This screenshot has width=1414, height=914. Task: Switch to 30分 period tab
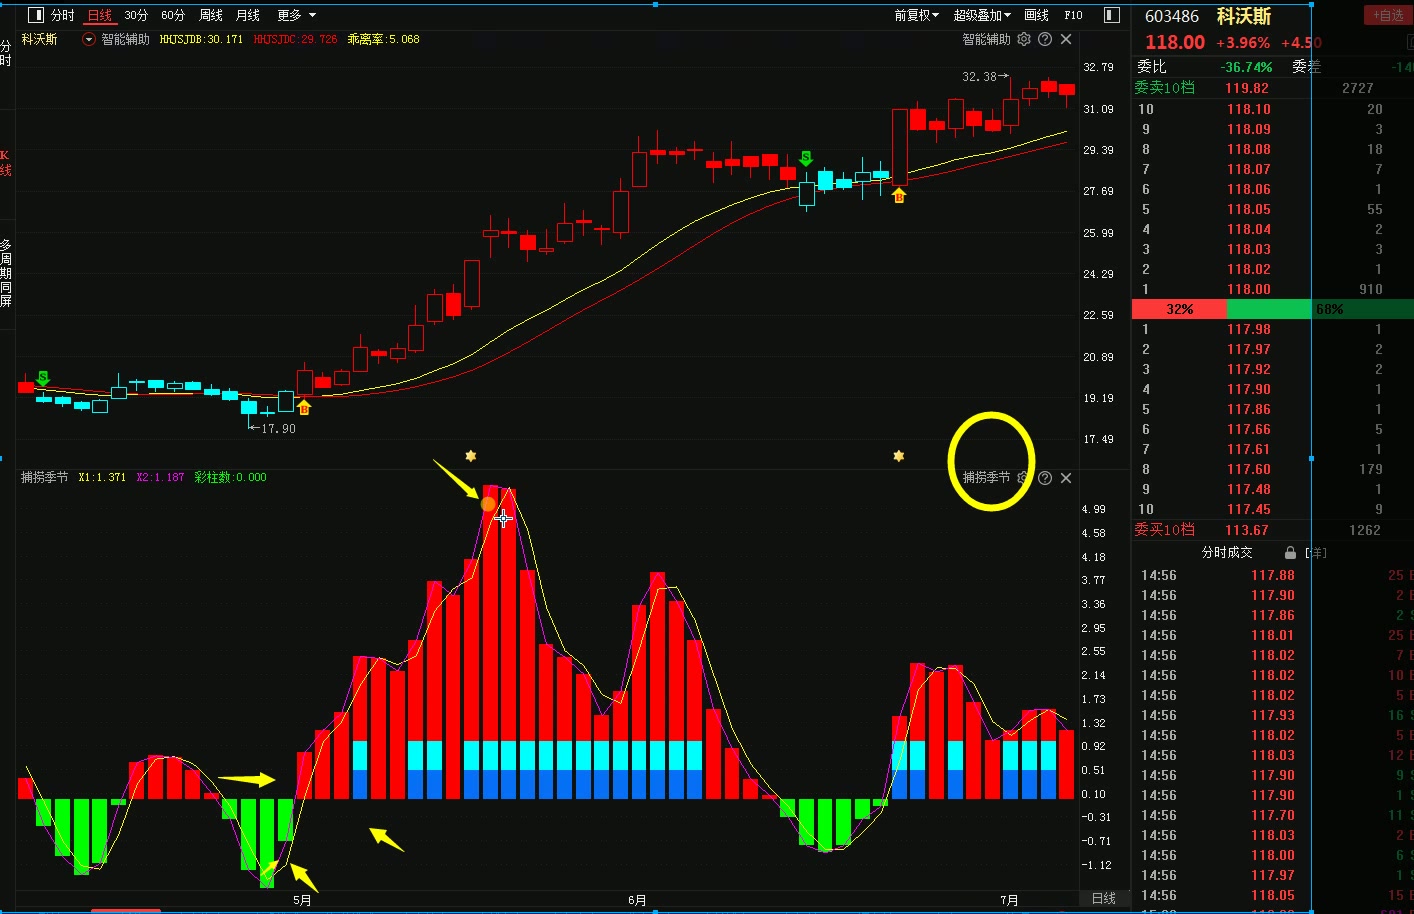click(136, 15)
